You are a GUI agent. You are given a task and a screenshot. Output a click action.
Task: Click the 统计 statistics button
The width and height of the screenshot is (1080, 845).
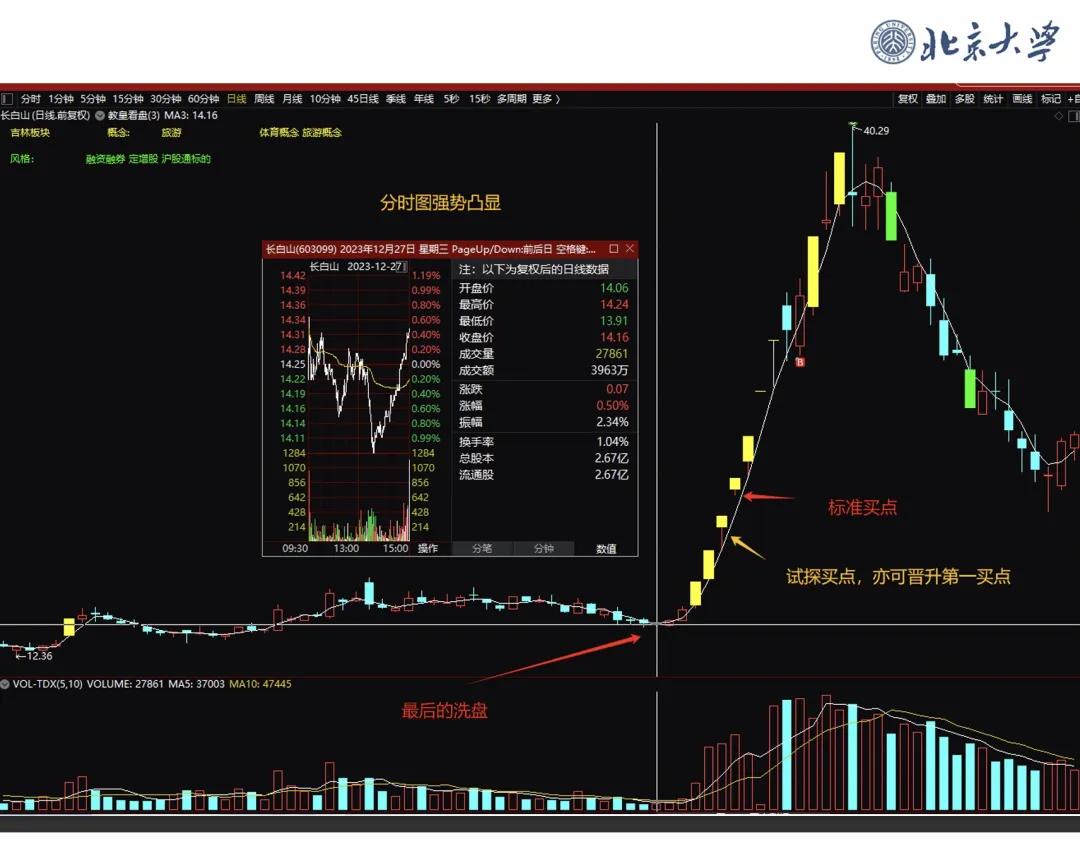pos(993,99)
